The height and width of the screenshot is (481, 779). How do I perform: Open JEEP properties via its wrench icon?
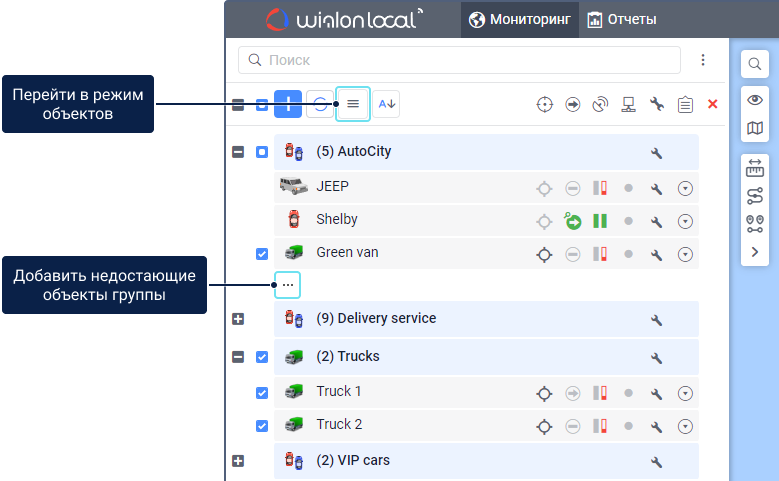coord(657,189)
